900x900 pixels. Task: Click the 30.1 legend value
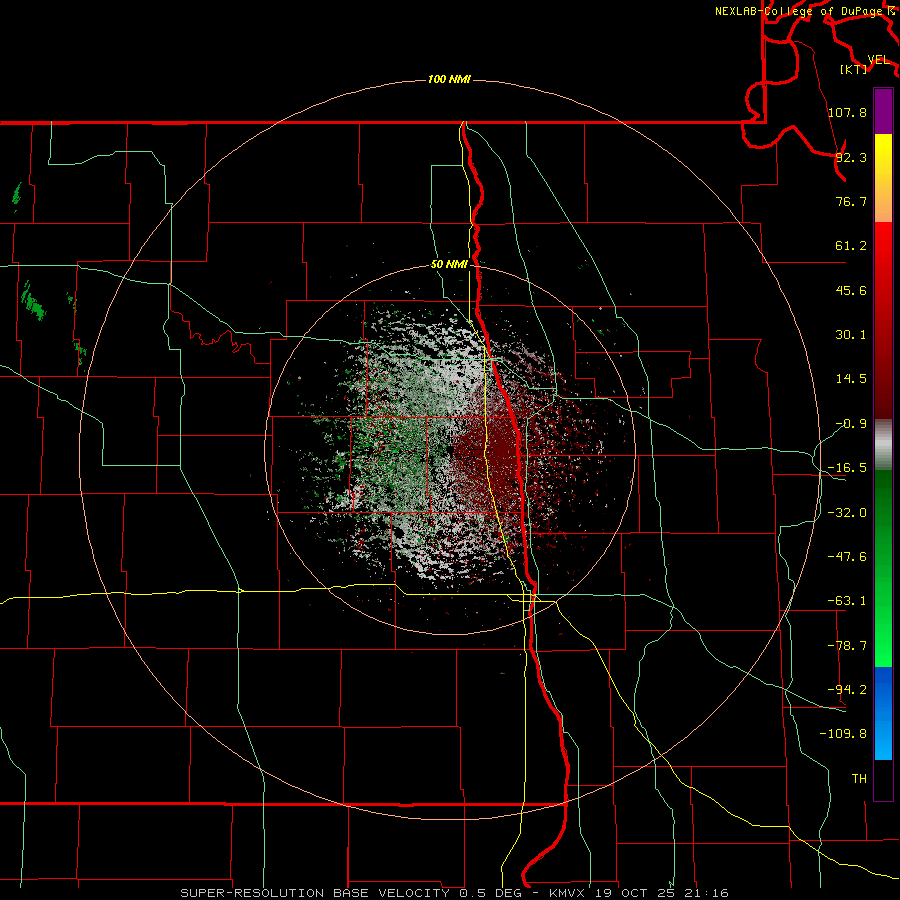point(851,335)
